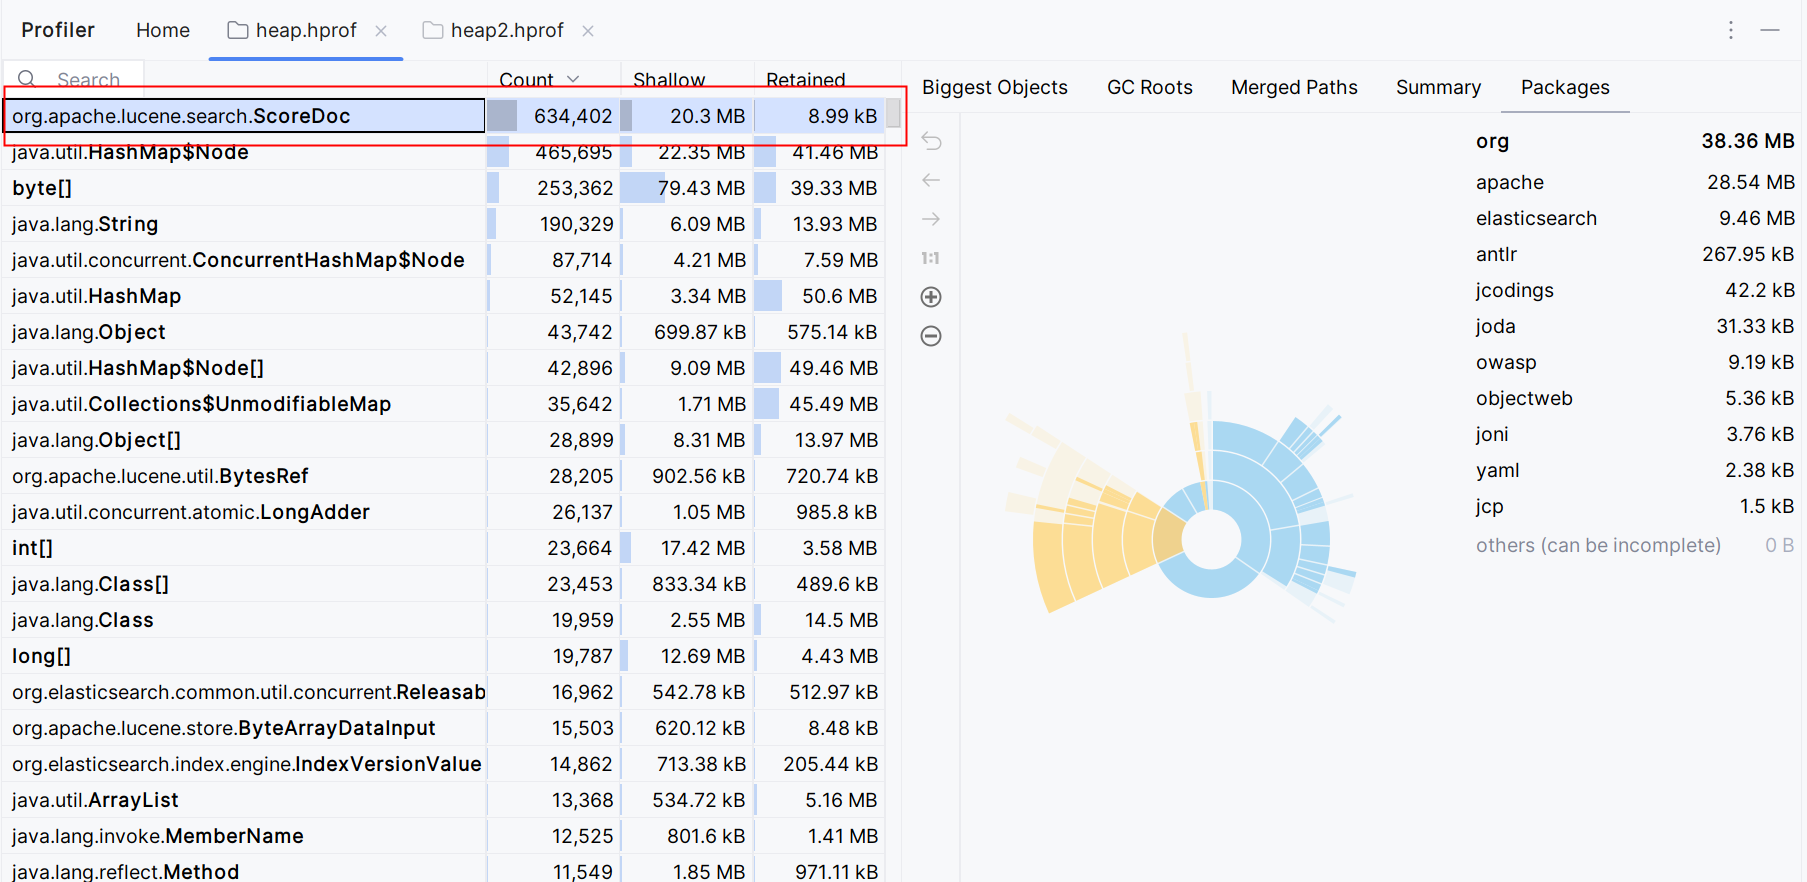Sort by the Count column dropdown arrow
This screenshot has height=882, width=1807.
573,80
